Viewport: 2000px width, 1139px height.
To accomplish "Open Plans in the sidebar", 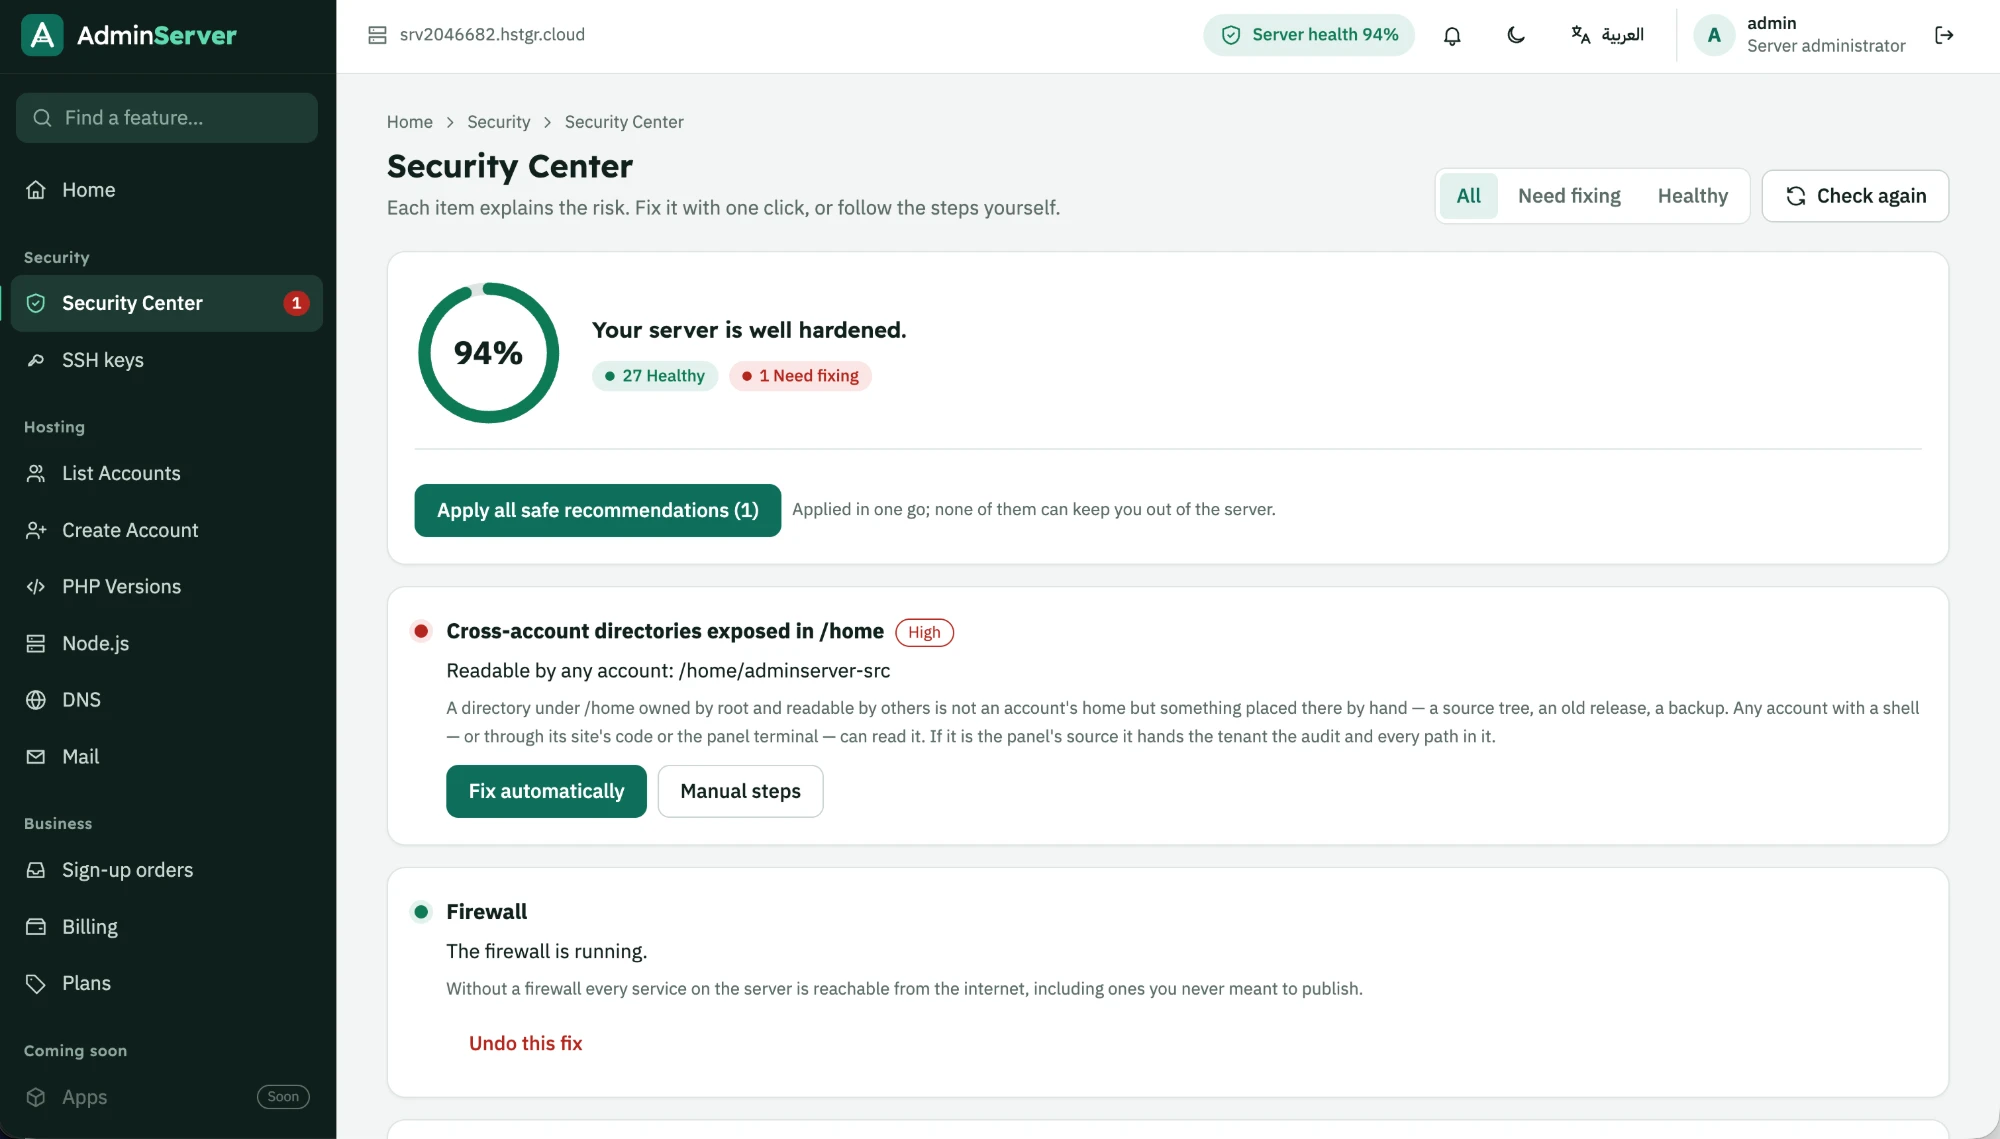I will point(166,983).
